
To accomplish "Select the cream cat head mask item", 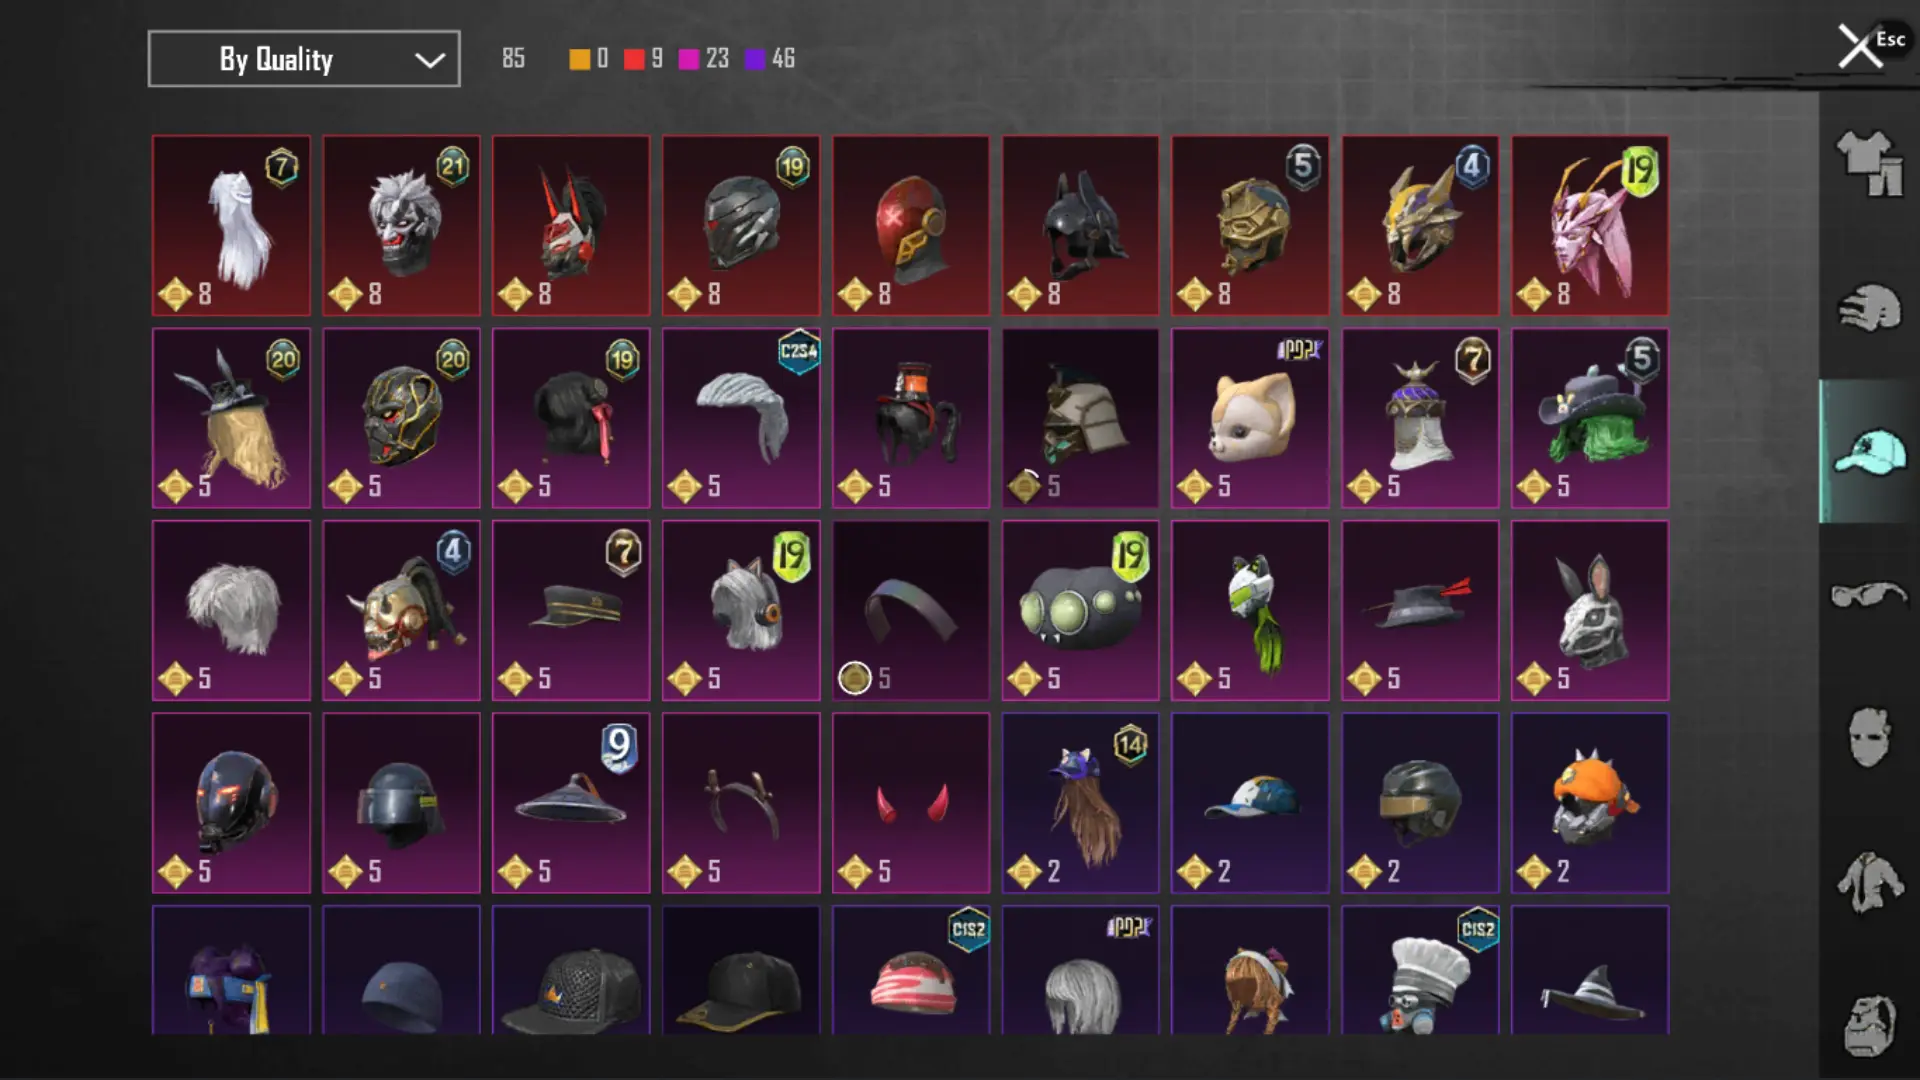I will (x=1250, y=418).
